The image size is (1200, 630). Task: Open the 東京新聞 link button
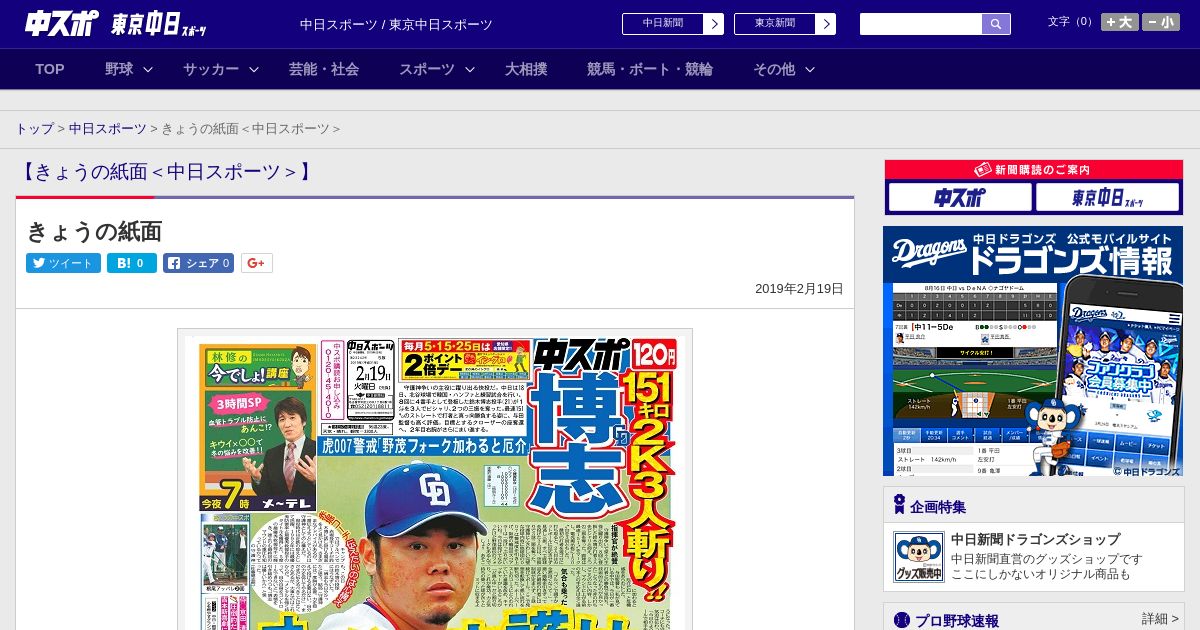click(774, 24)
